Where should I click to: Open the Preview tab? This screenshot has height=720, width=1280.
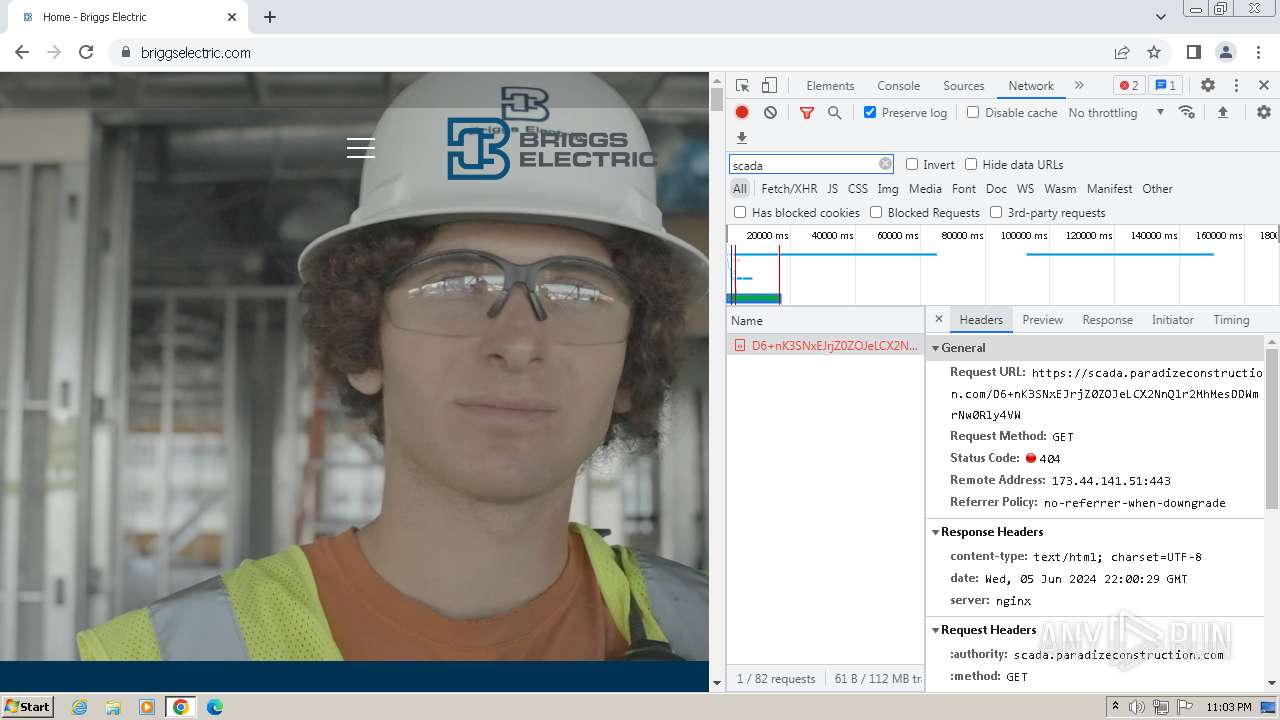1042,320
